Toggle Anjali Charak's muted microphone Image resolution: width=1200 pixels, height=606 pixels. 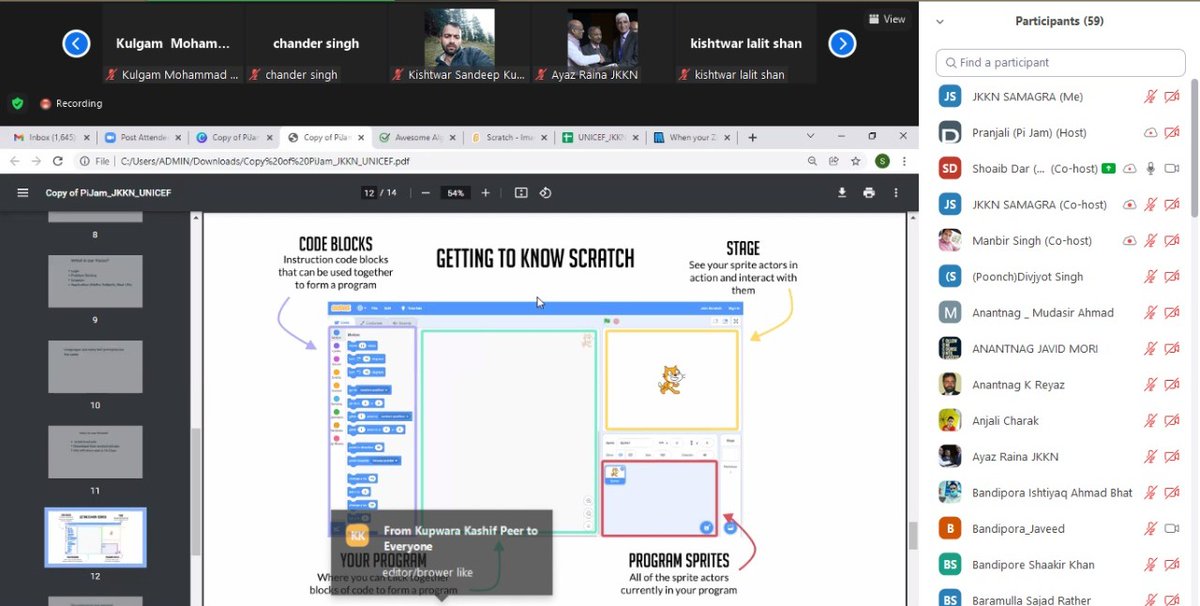click(x=1151, y=420)
